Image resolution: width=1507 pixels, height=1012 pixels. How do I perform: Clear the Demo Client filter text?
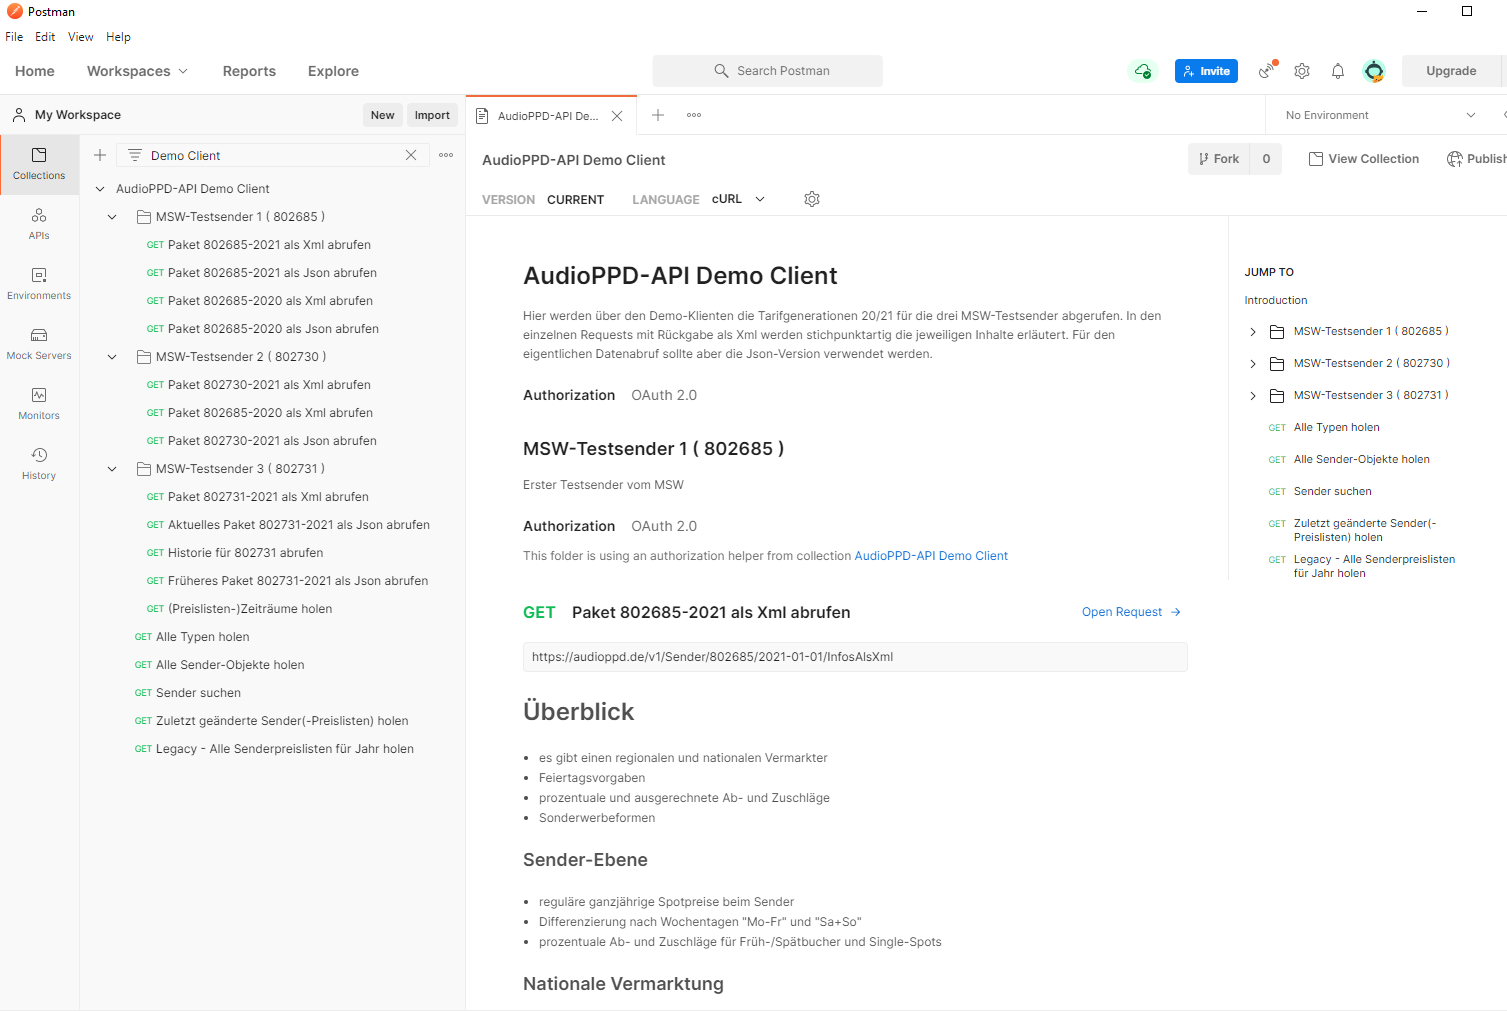click(x=411, y=155)
